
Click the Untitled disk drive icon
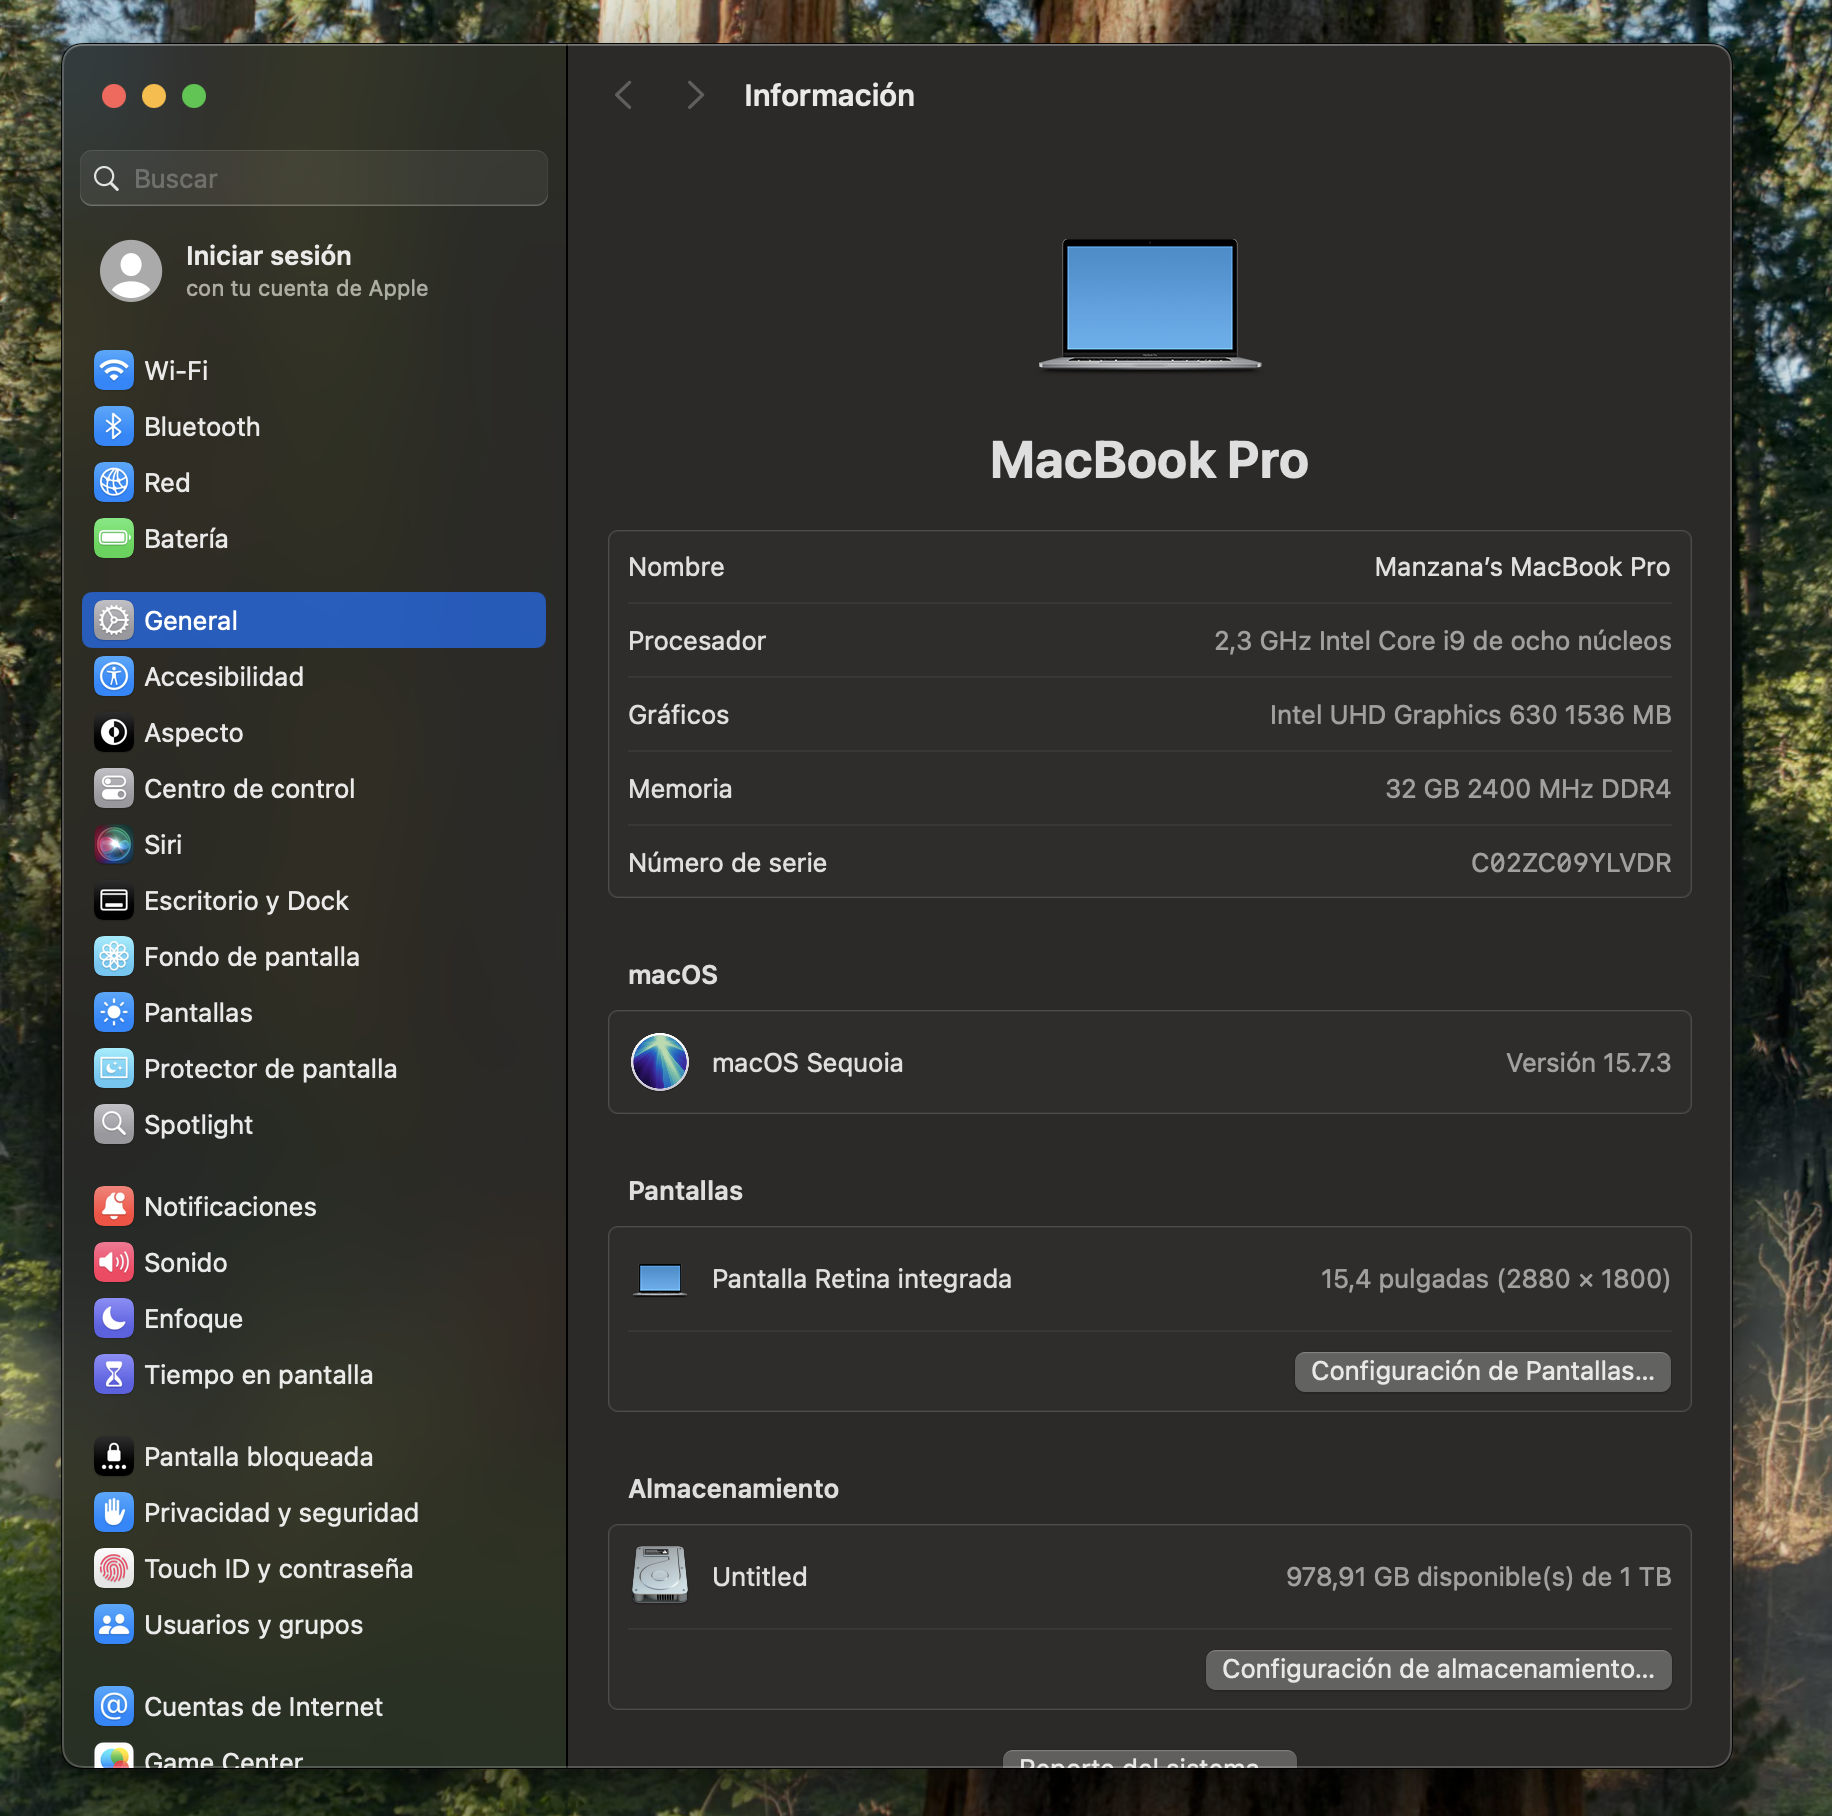660,1576
